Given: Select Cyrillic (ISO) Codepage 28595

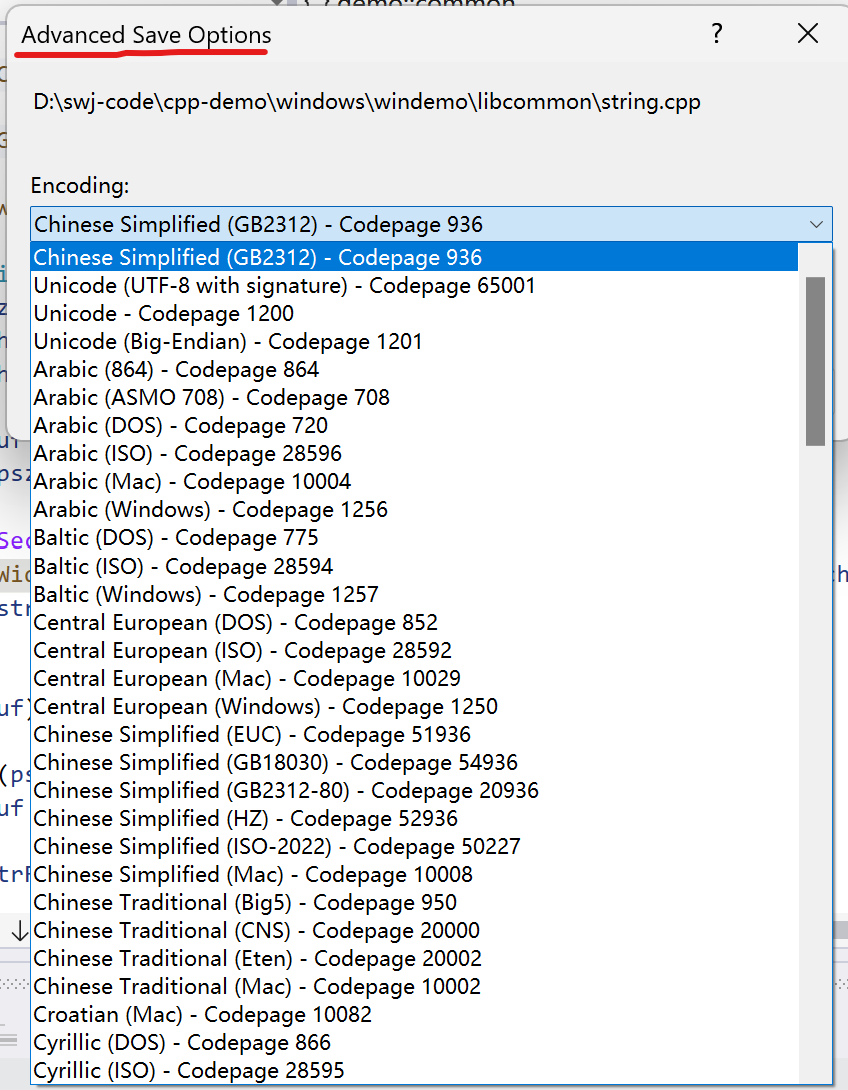Looking at the screenshot, I should 189,1070.
